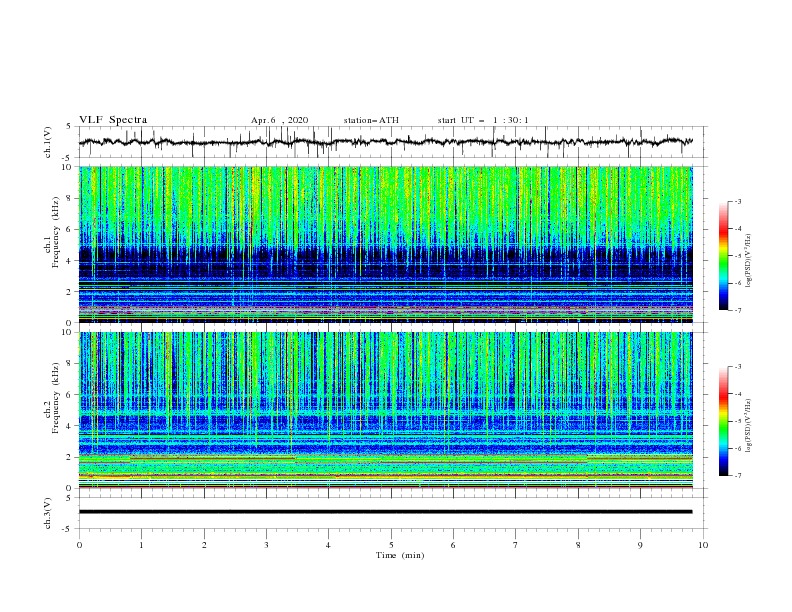Screen dimensions: 792x612
Task: Click inside the ch.1 spectrogram panel
Action: pos(386,244)
